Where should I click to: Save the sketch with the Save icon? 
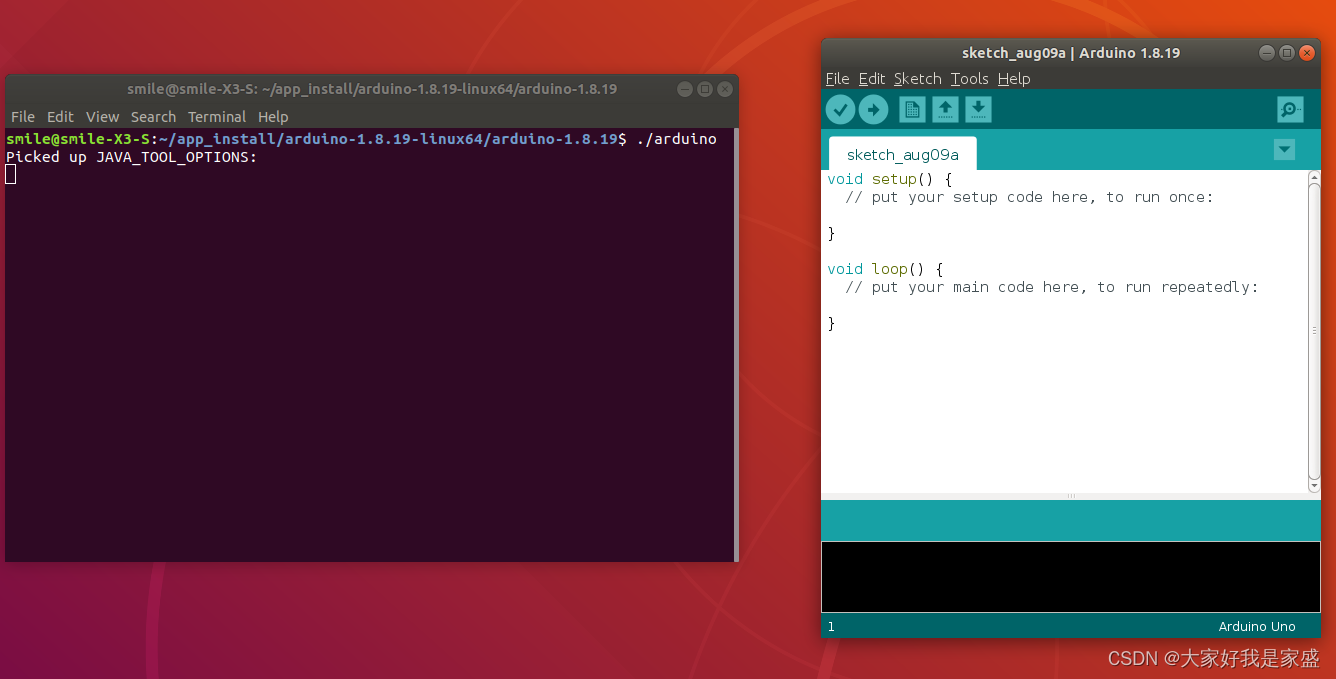[x=978, y=109]
